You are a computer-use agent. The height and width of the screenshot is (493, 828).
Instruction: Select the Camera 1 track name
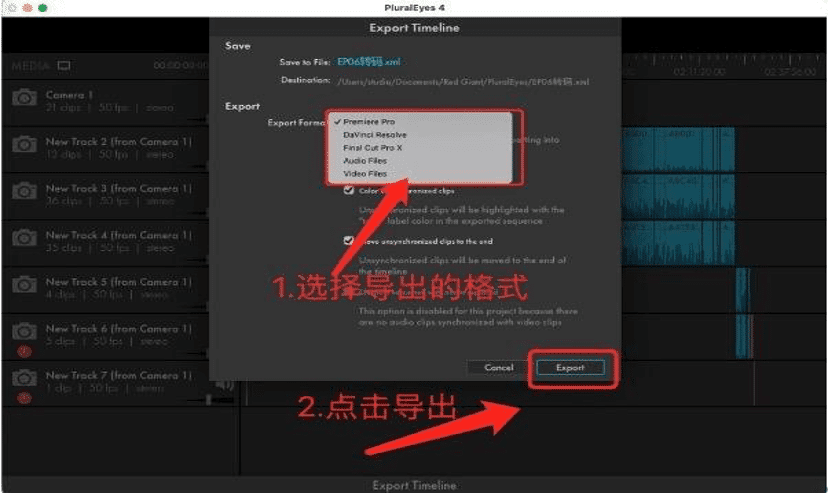69,95
